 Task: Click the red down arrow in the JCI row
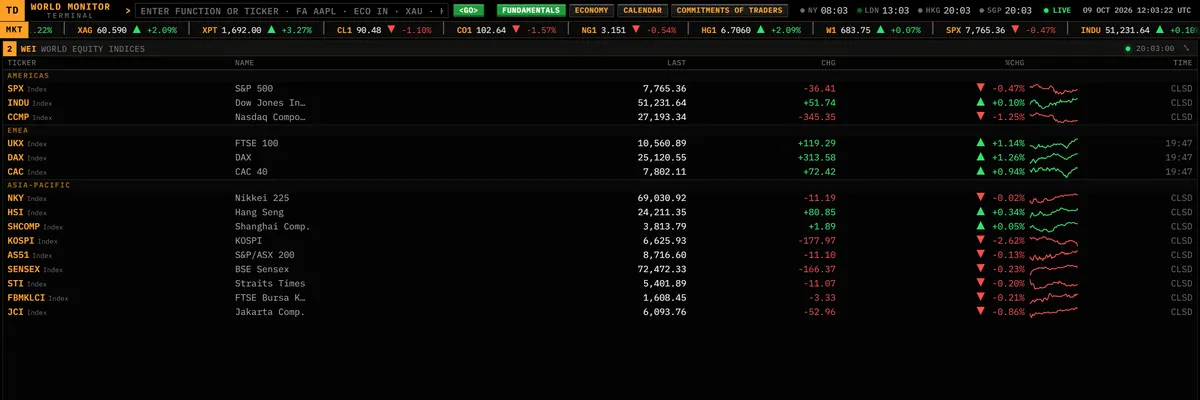tap(981, 312)
